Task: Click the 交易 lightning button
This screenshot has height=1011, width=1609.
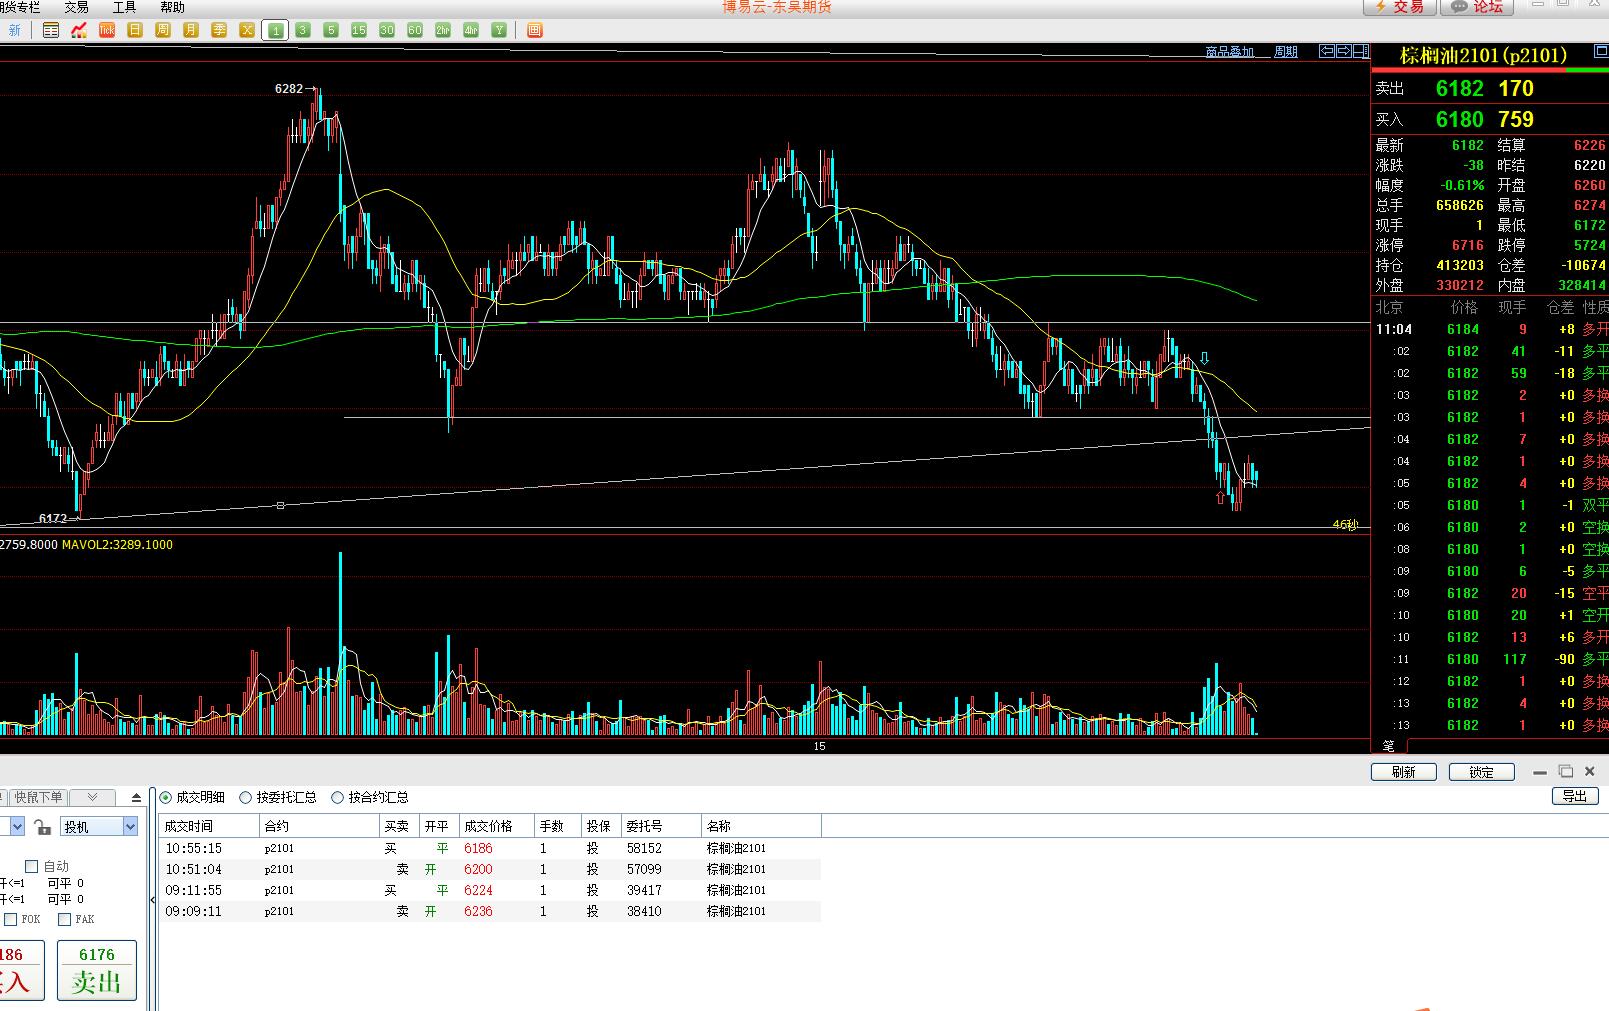Action: point(1400,6)
